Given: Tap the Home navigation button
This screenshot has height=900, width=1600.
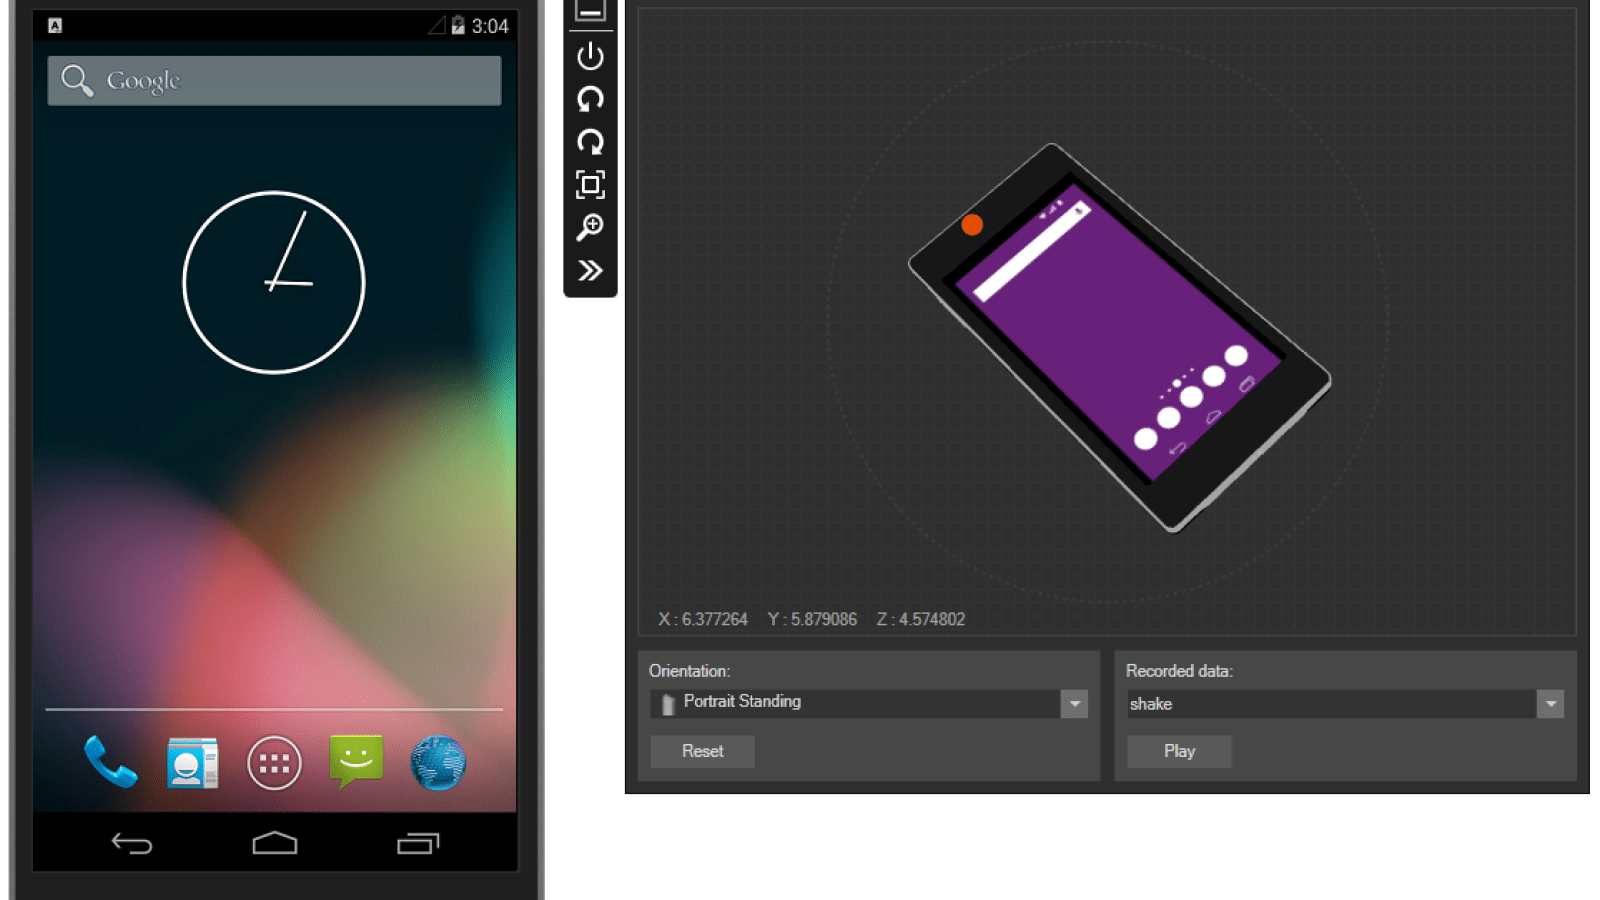Looking at the screenshot, I should [274, 843].
